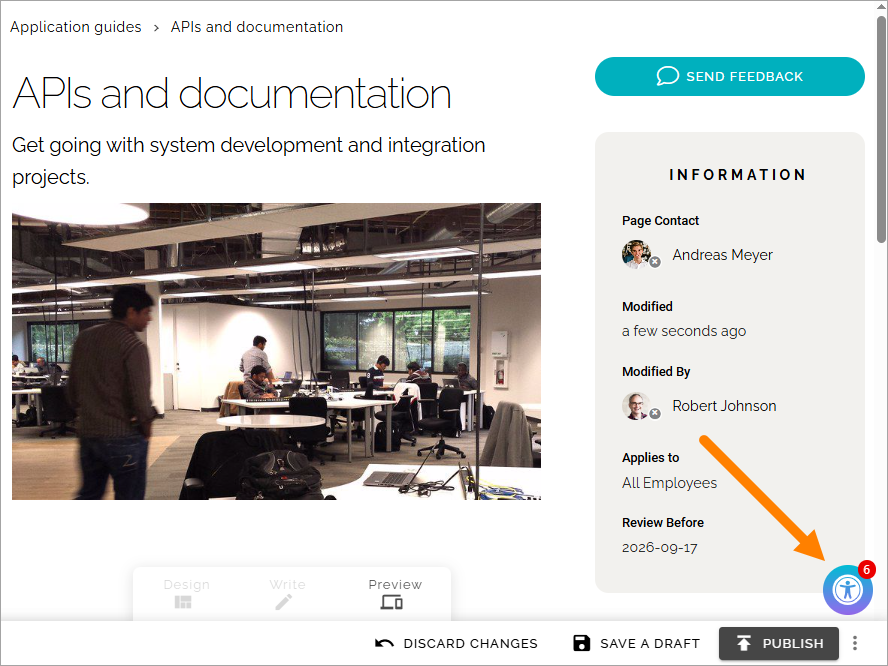Switch to the Preview tab
The width and height of the screenshot is (888, 666).
click(395, 594)
